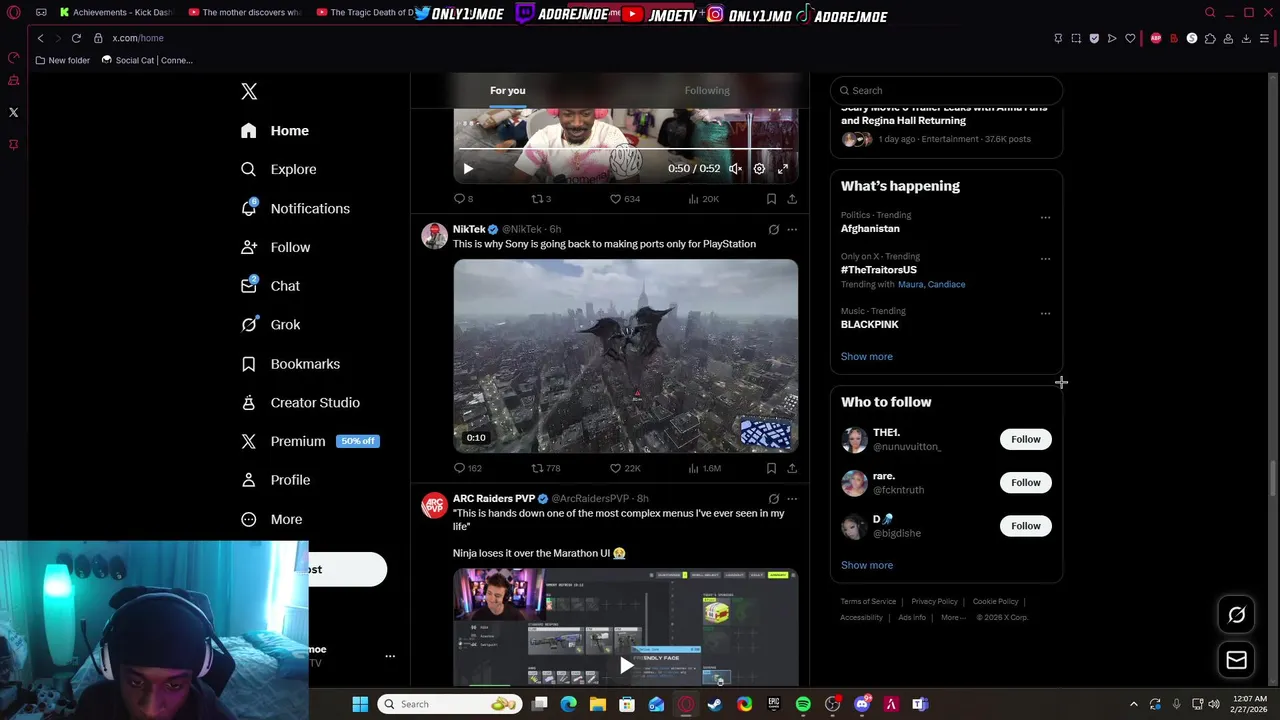Open account switcher dots in sidebar

click(390, 657)
